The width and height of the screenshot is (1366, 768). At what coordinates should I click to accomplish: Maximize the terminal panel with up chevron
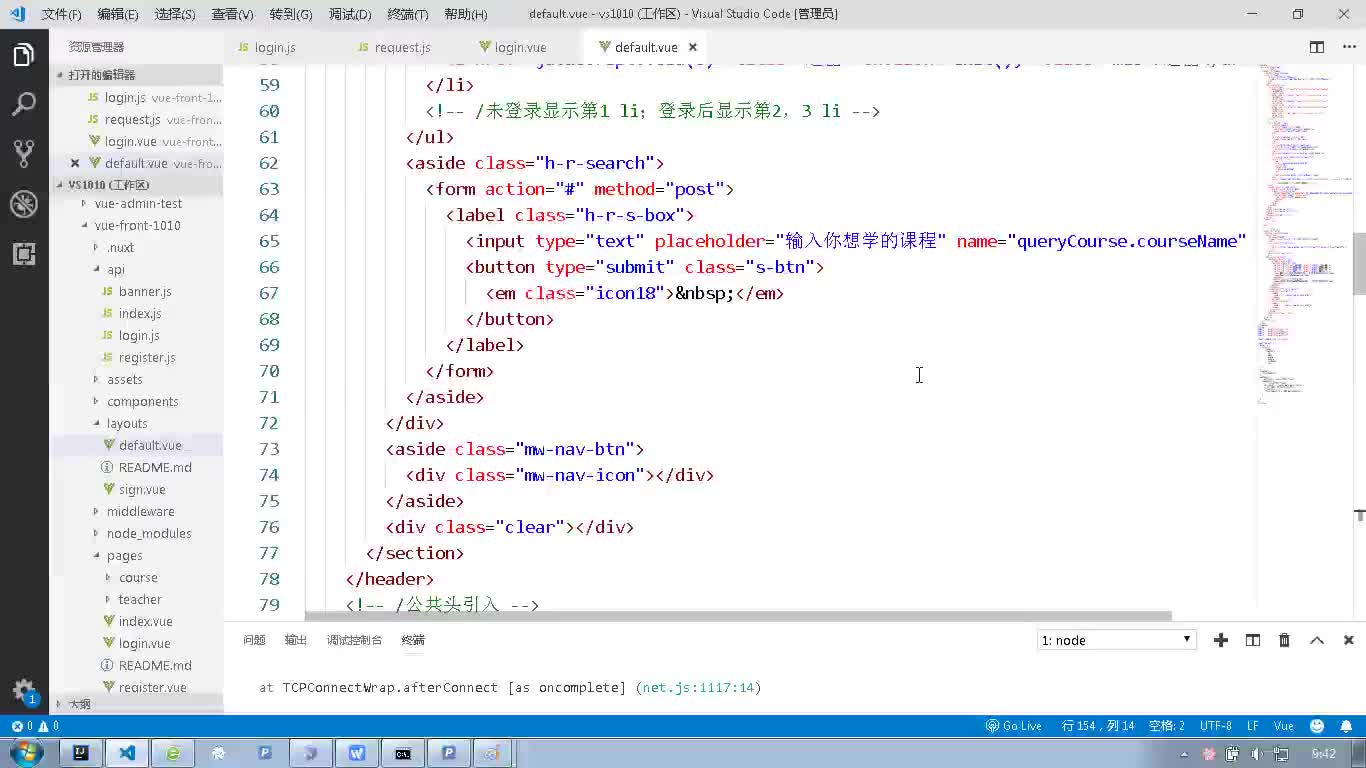[x=1317, y=640]
